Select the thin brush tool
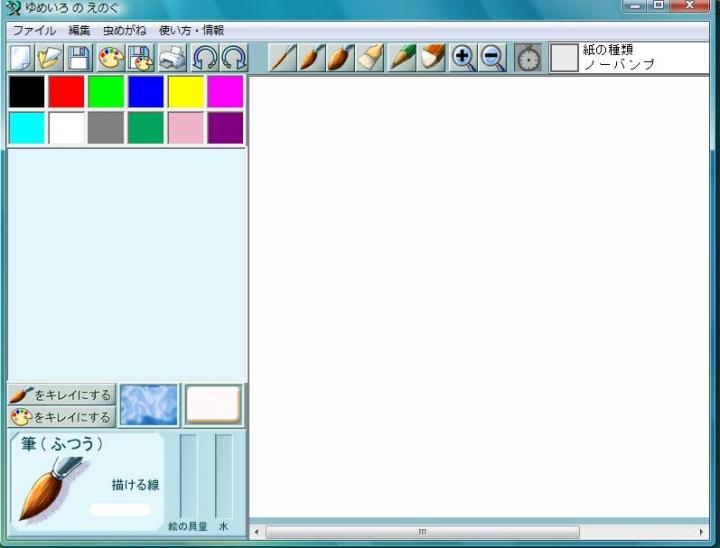This screenshot has width=720, height=548. pyautogui.click(x=283, y=58)
